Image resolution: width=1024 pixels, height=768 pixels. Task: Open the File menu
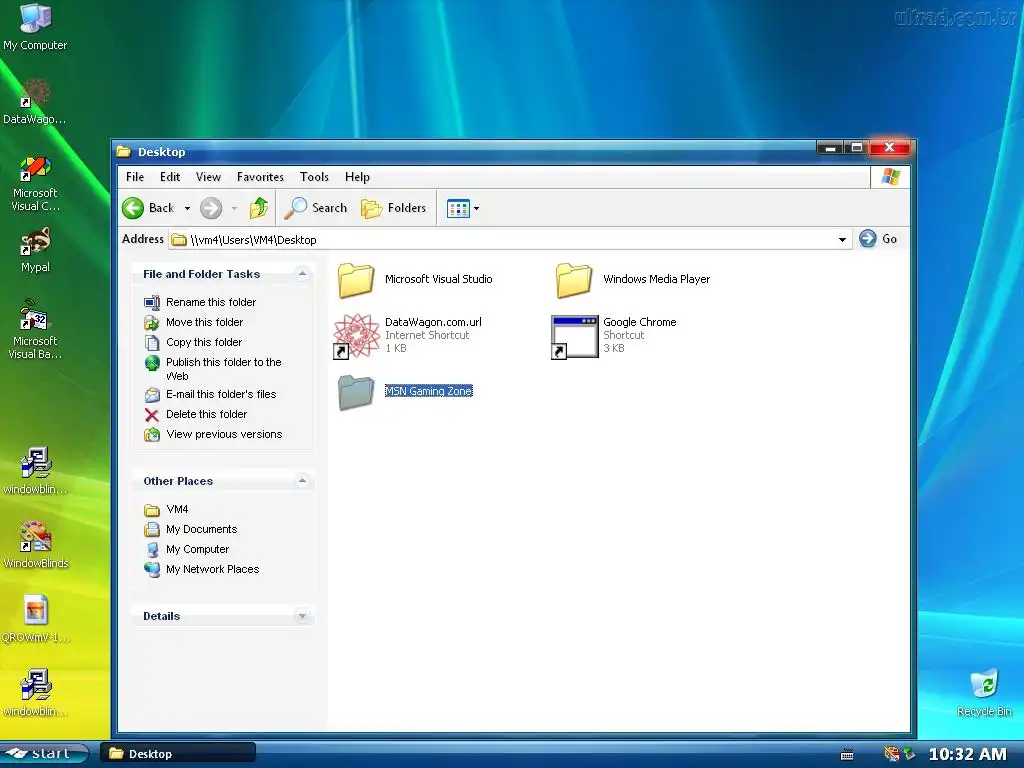(135, 177)
